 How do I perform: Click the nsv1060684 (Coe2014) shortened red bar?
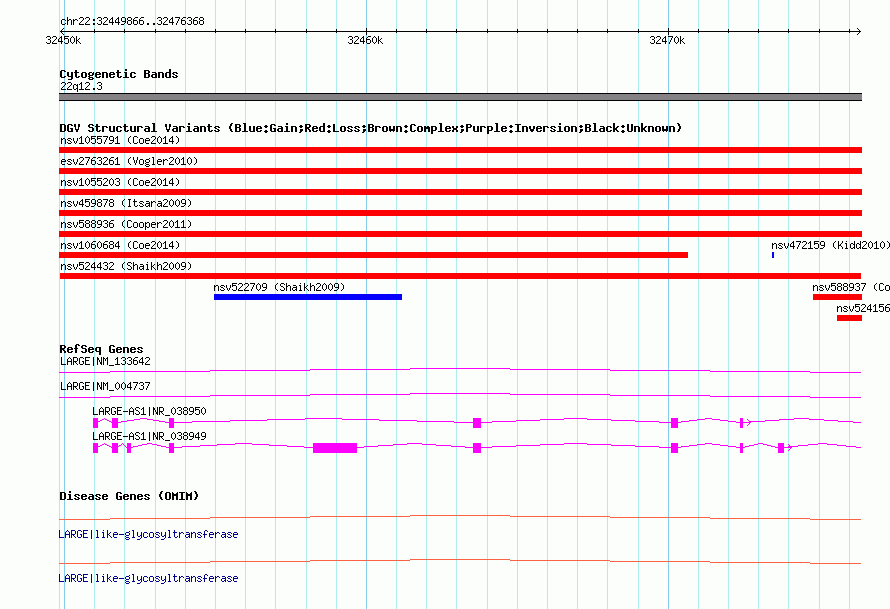(373, 255)
